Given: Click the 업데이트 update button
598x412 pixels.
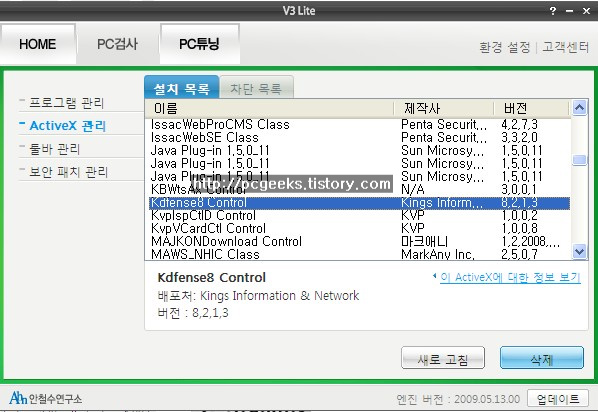Looking at the screenshot, I should click(558, 399).
